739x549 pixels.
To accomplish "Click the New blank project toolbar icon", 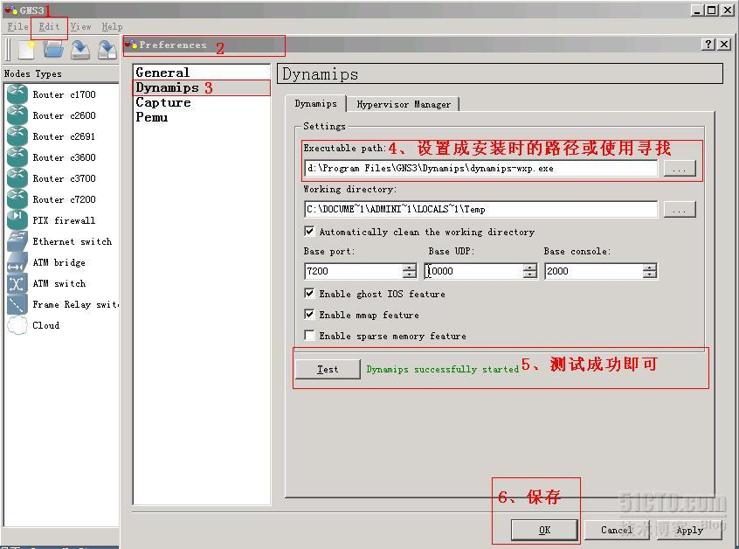I will coord(26,50).
